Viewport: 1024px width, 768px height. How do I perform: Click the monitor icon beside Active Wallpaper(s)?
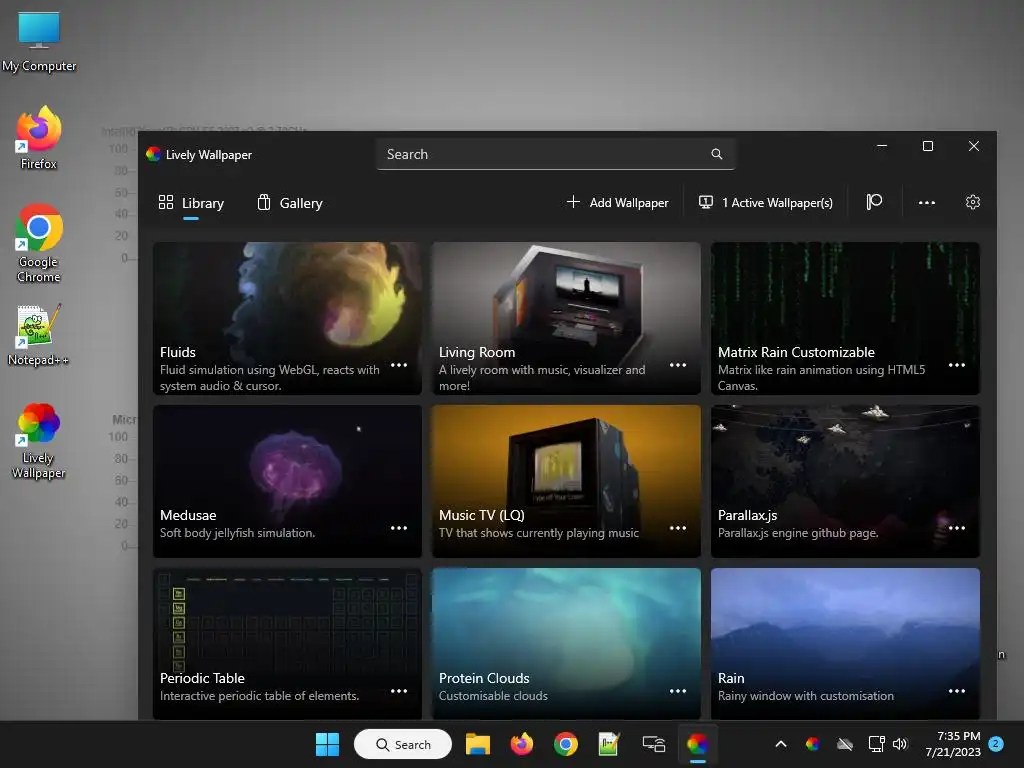[x=706, y=202]
